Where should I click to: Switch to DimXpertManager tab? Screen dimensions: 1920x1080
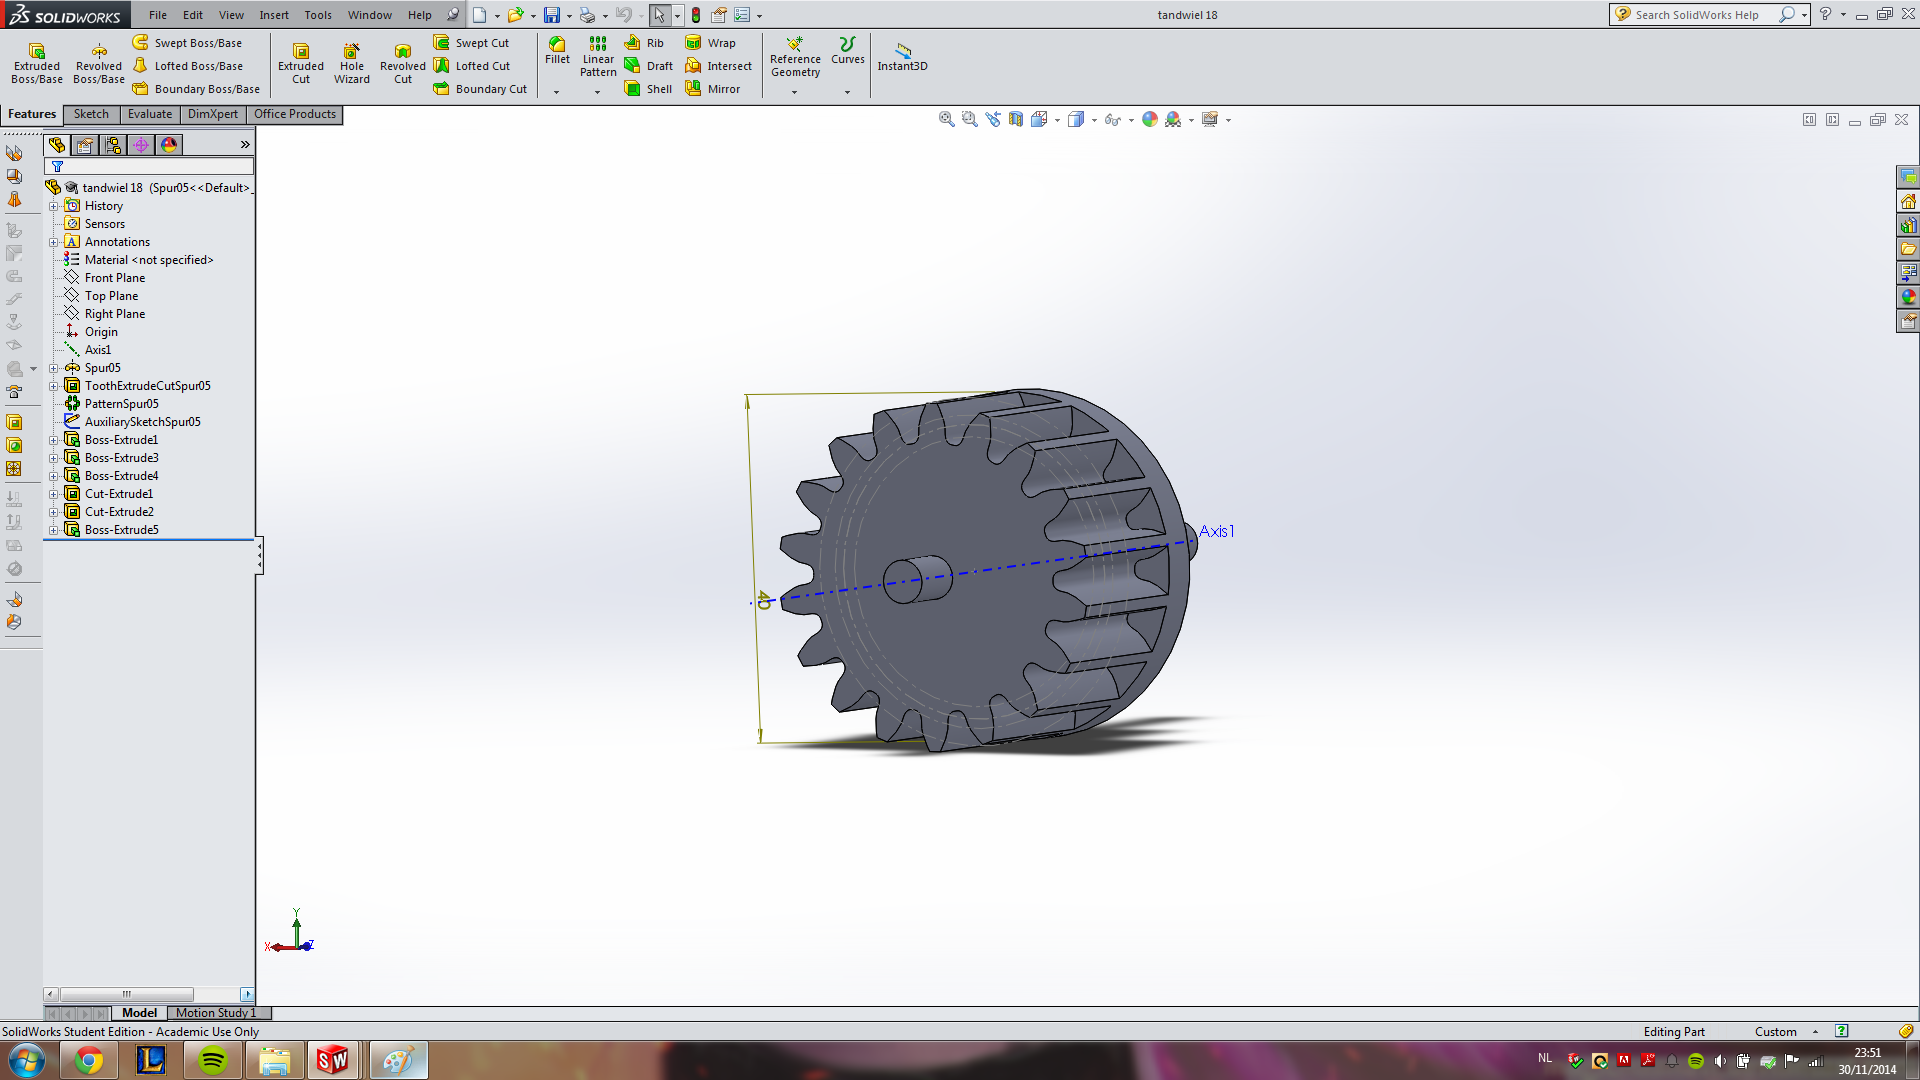tap(141, 145)
